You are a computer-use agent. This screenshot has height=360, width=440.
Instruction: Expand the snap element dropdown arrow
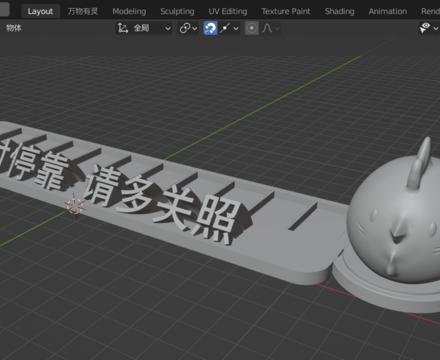click(x=236, y=28)
